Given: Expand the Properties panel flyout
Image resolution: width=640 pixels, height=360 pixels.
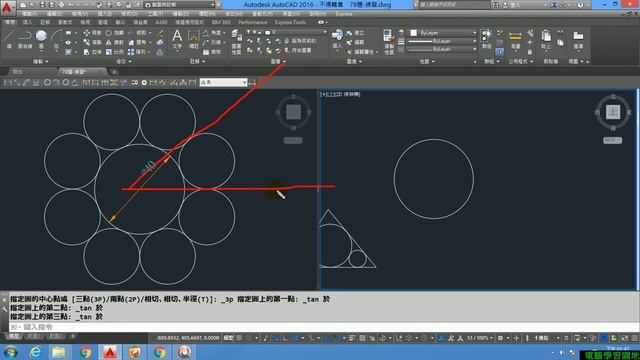Looking at the screenshot, I should (x=427, y=61).
